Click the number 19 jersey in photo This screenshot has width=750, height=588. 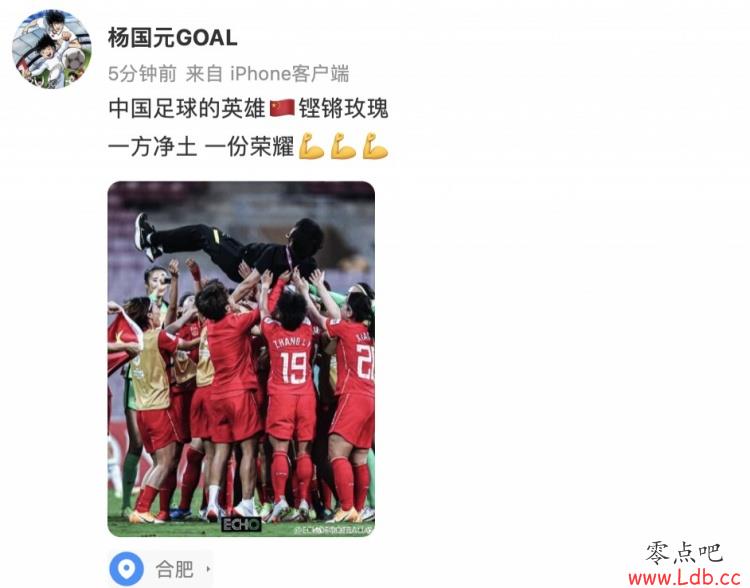click(x=290, y=364)
